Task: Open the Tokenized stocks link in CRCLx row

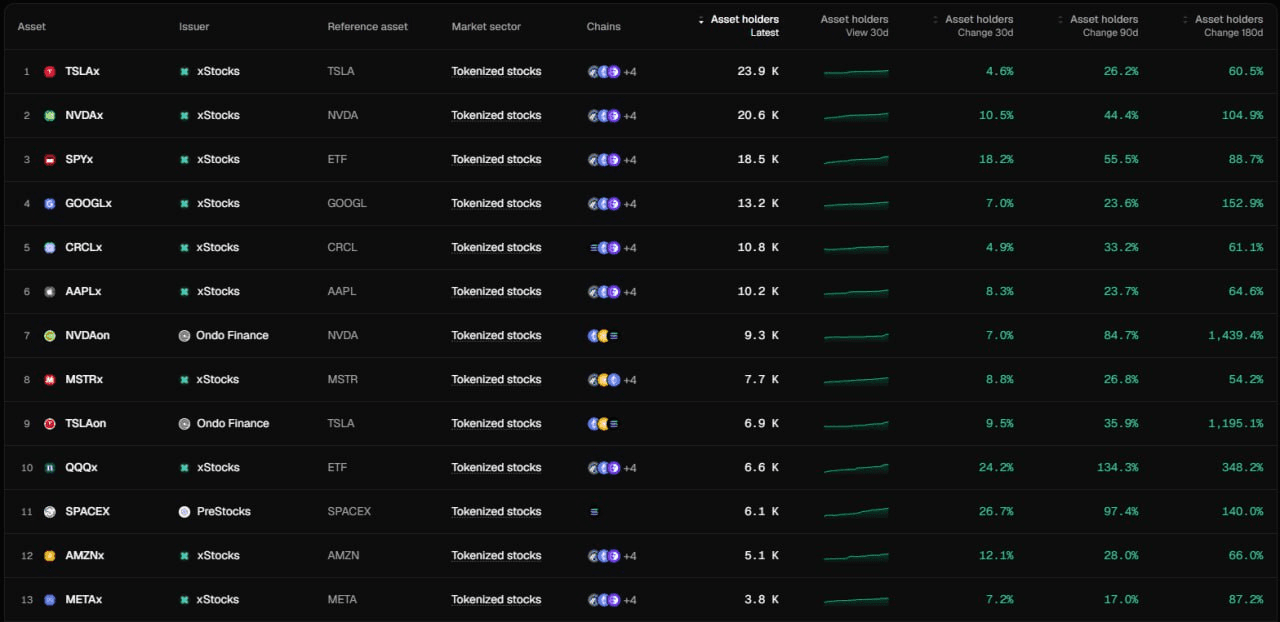Action: [496, 248]
